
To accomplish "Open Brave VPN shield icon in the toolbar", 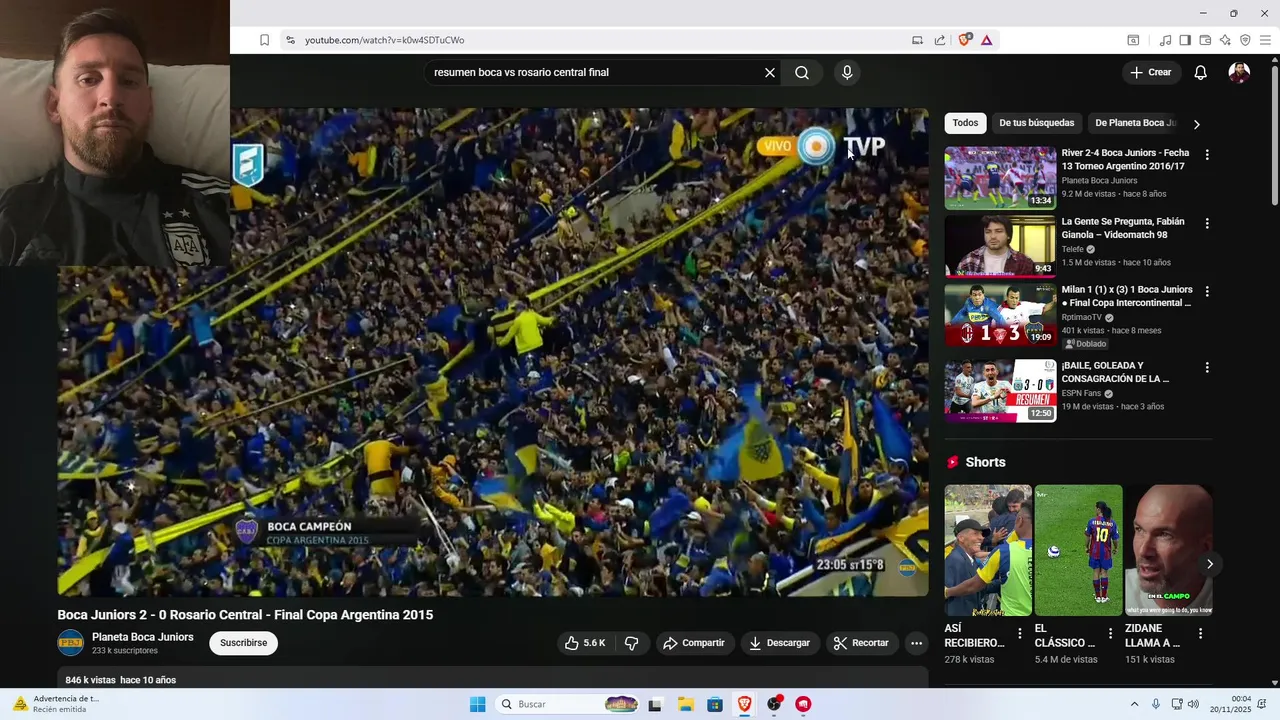I will tap(1245, 40).
